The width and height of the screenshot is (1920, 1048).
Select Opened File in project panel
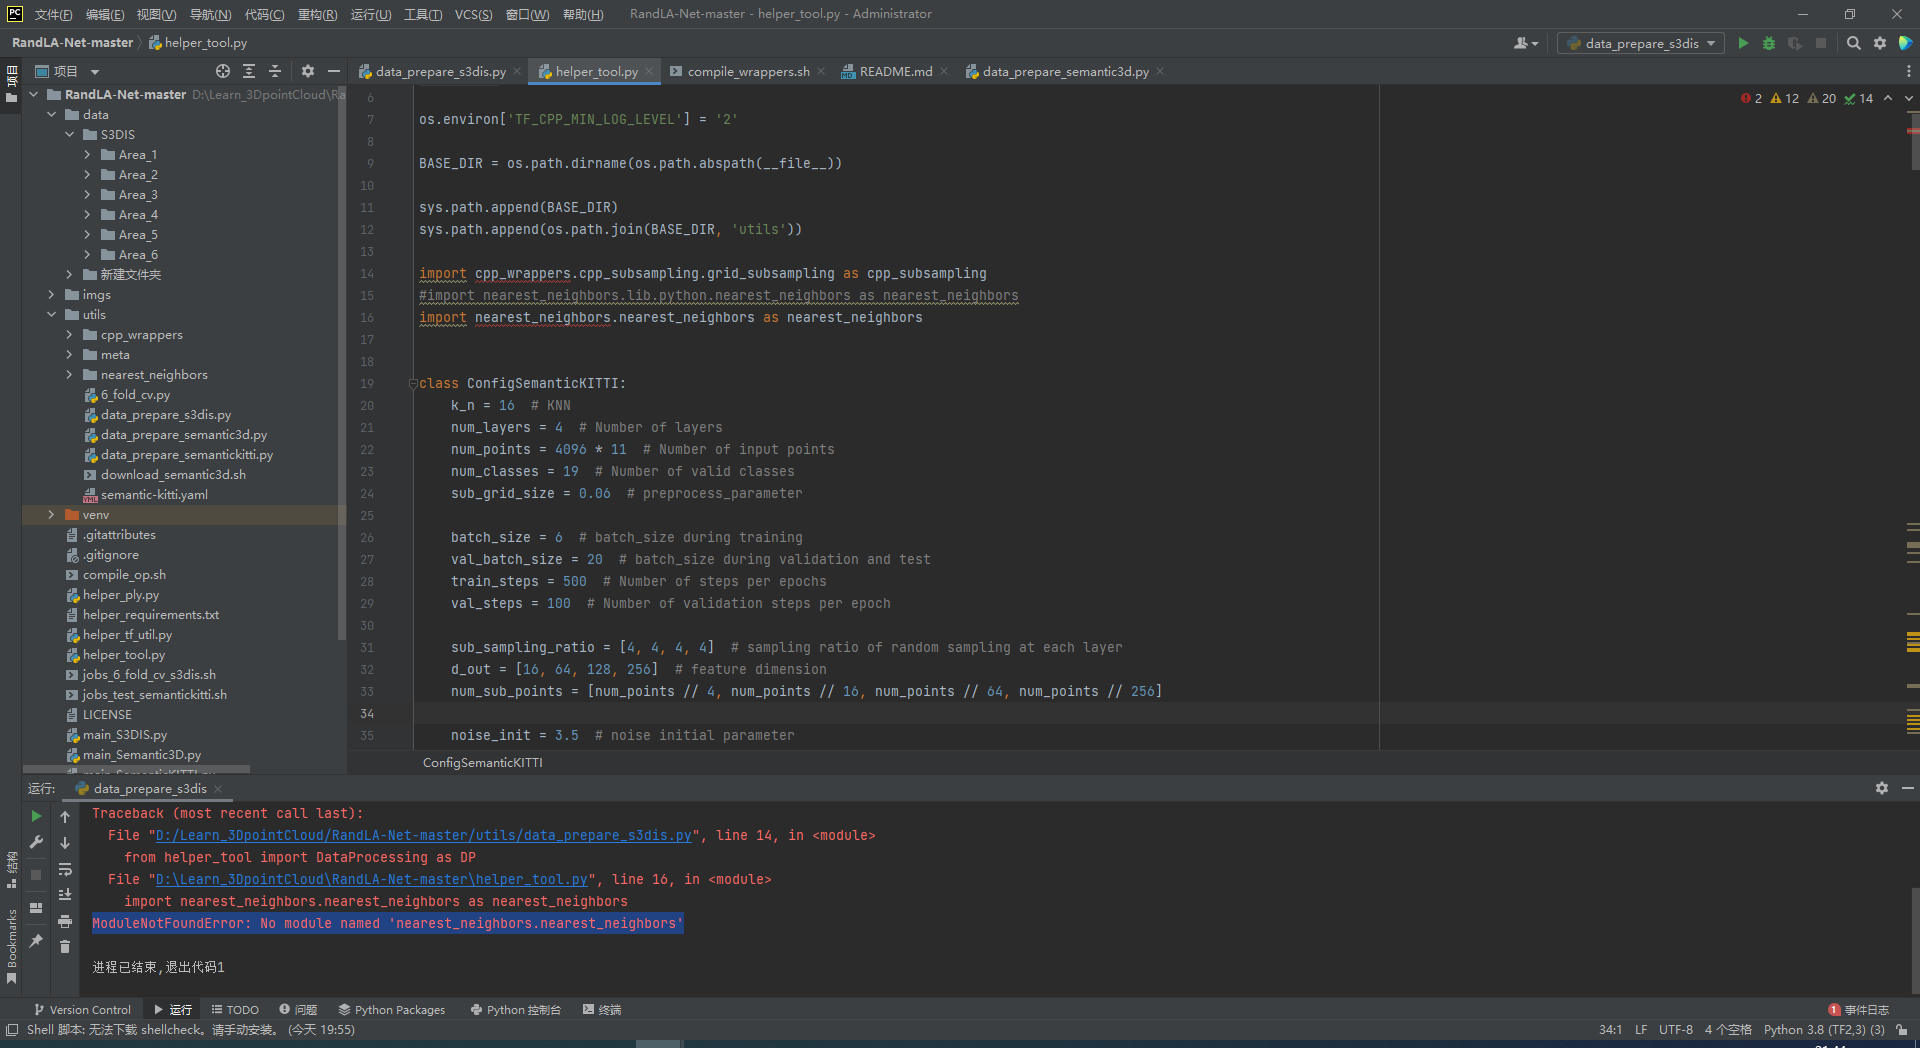[222, 71]
